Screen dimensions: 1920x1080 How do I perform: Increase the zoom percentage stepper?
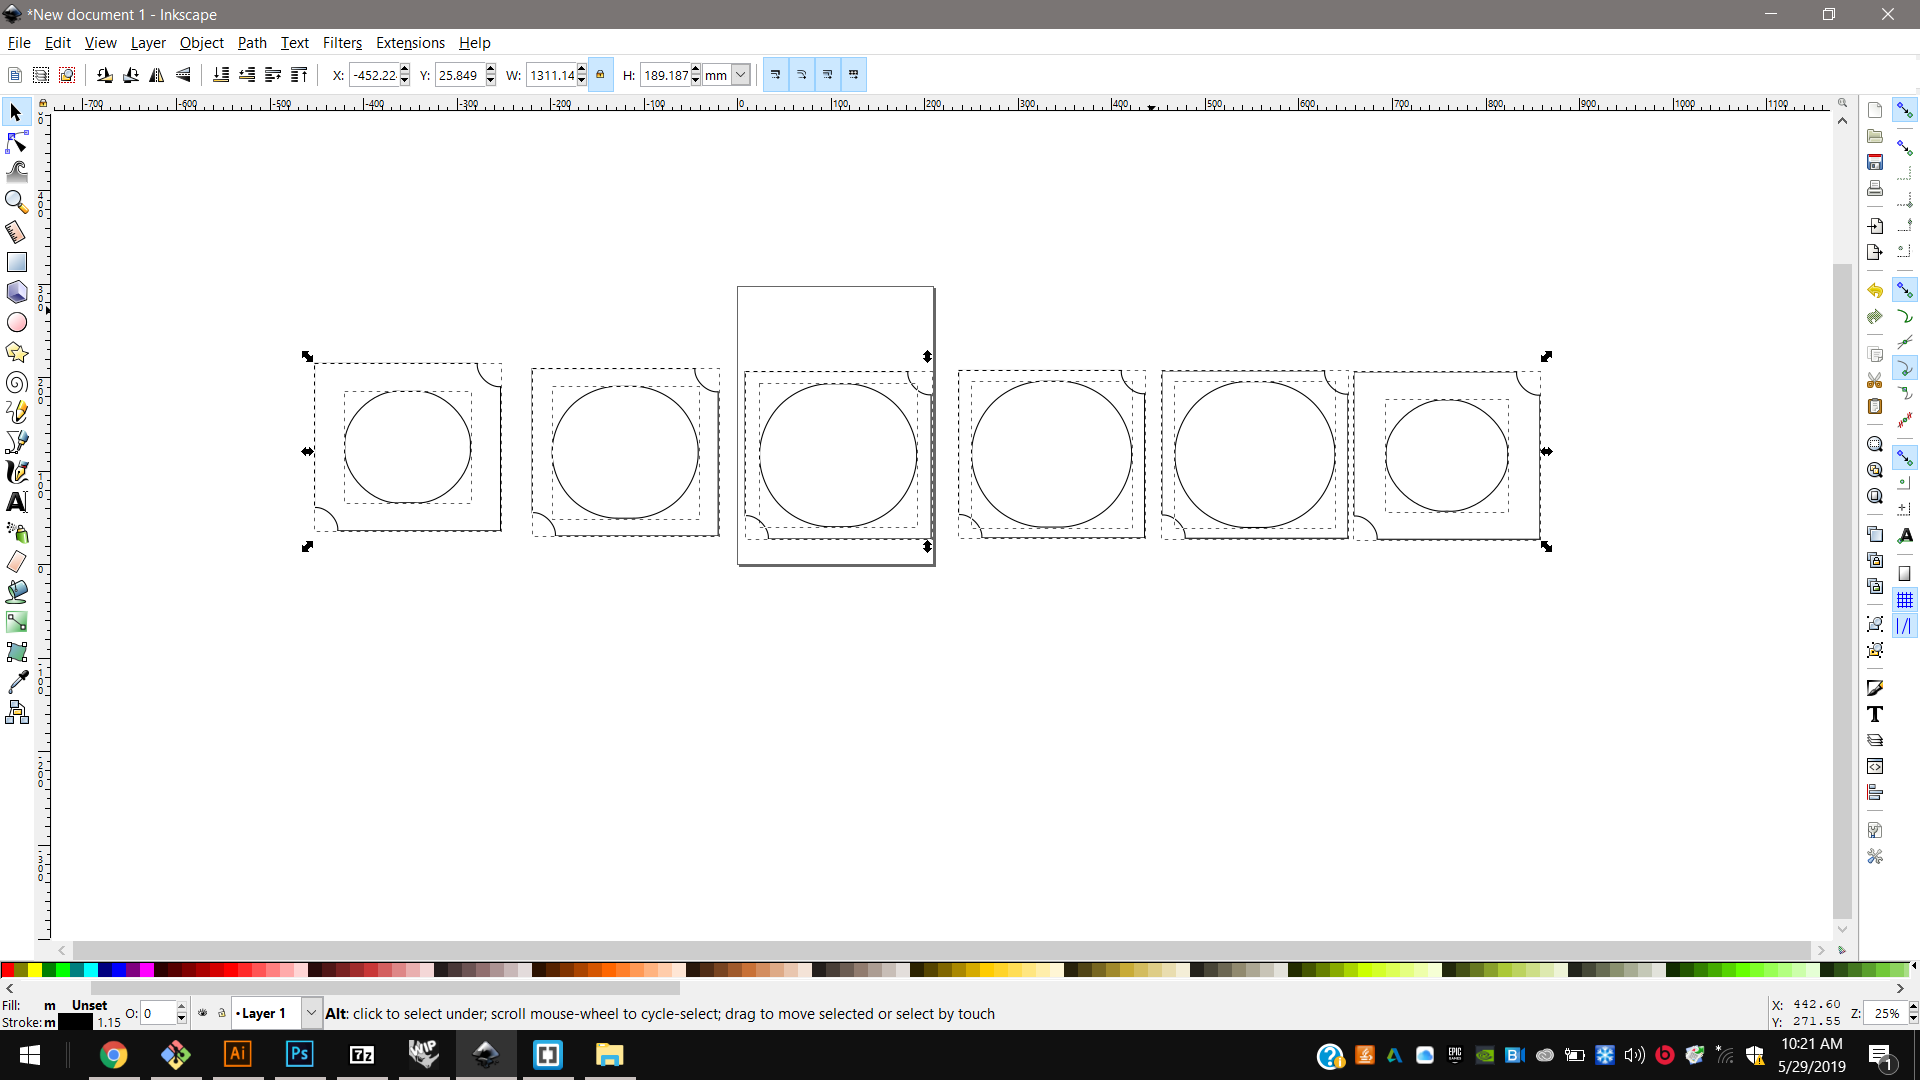pyautogui.click(x=1913, y=1008)
